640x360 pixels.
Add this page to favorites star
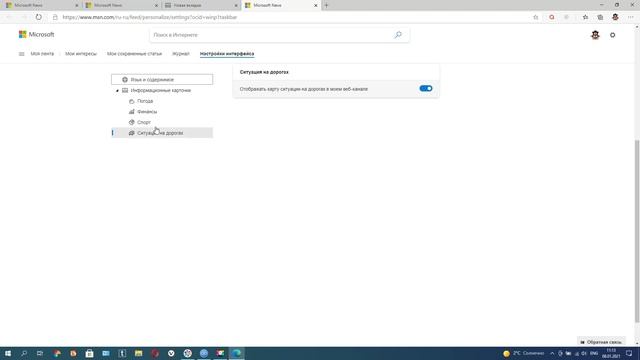point(536,17)
